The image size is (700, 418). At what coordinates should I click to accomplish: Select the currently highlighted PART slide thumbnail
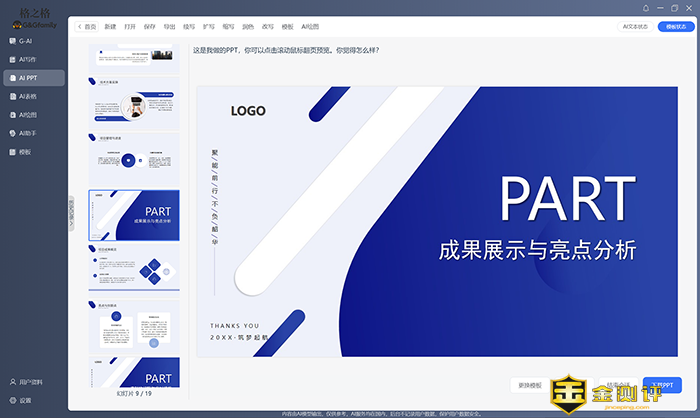tap(134, 215)
